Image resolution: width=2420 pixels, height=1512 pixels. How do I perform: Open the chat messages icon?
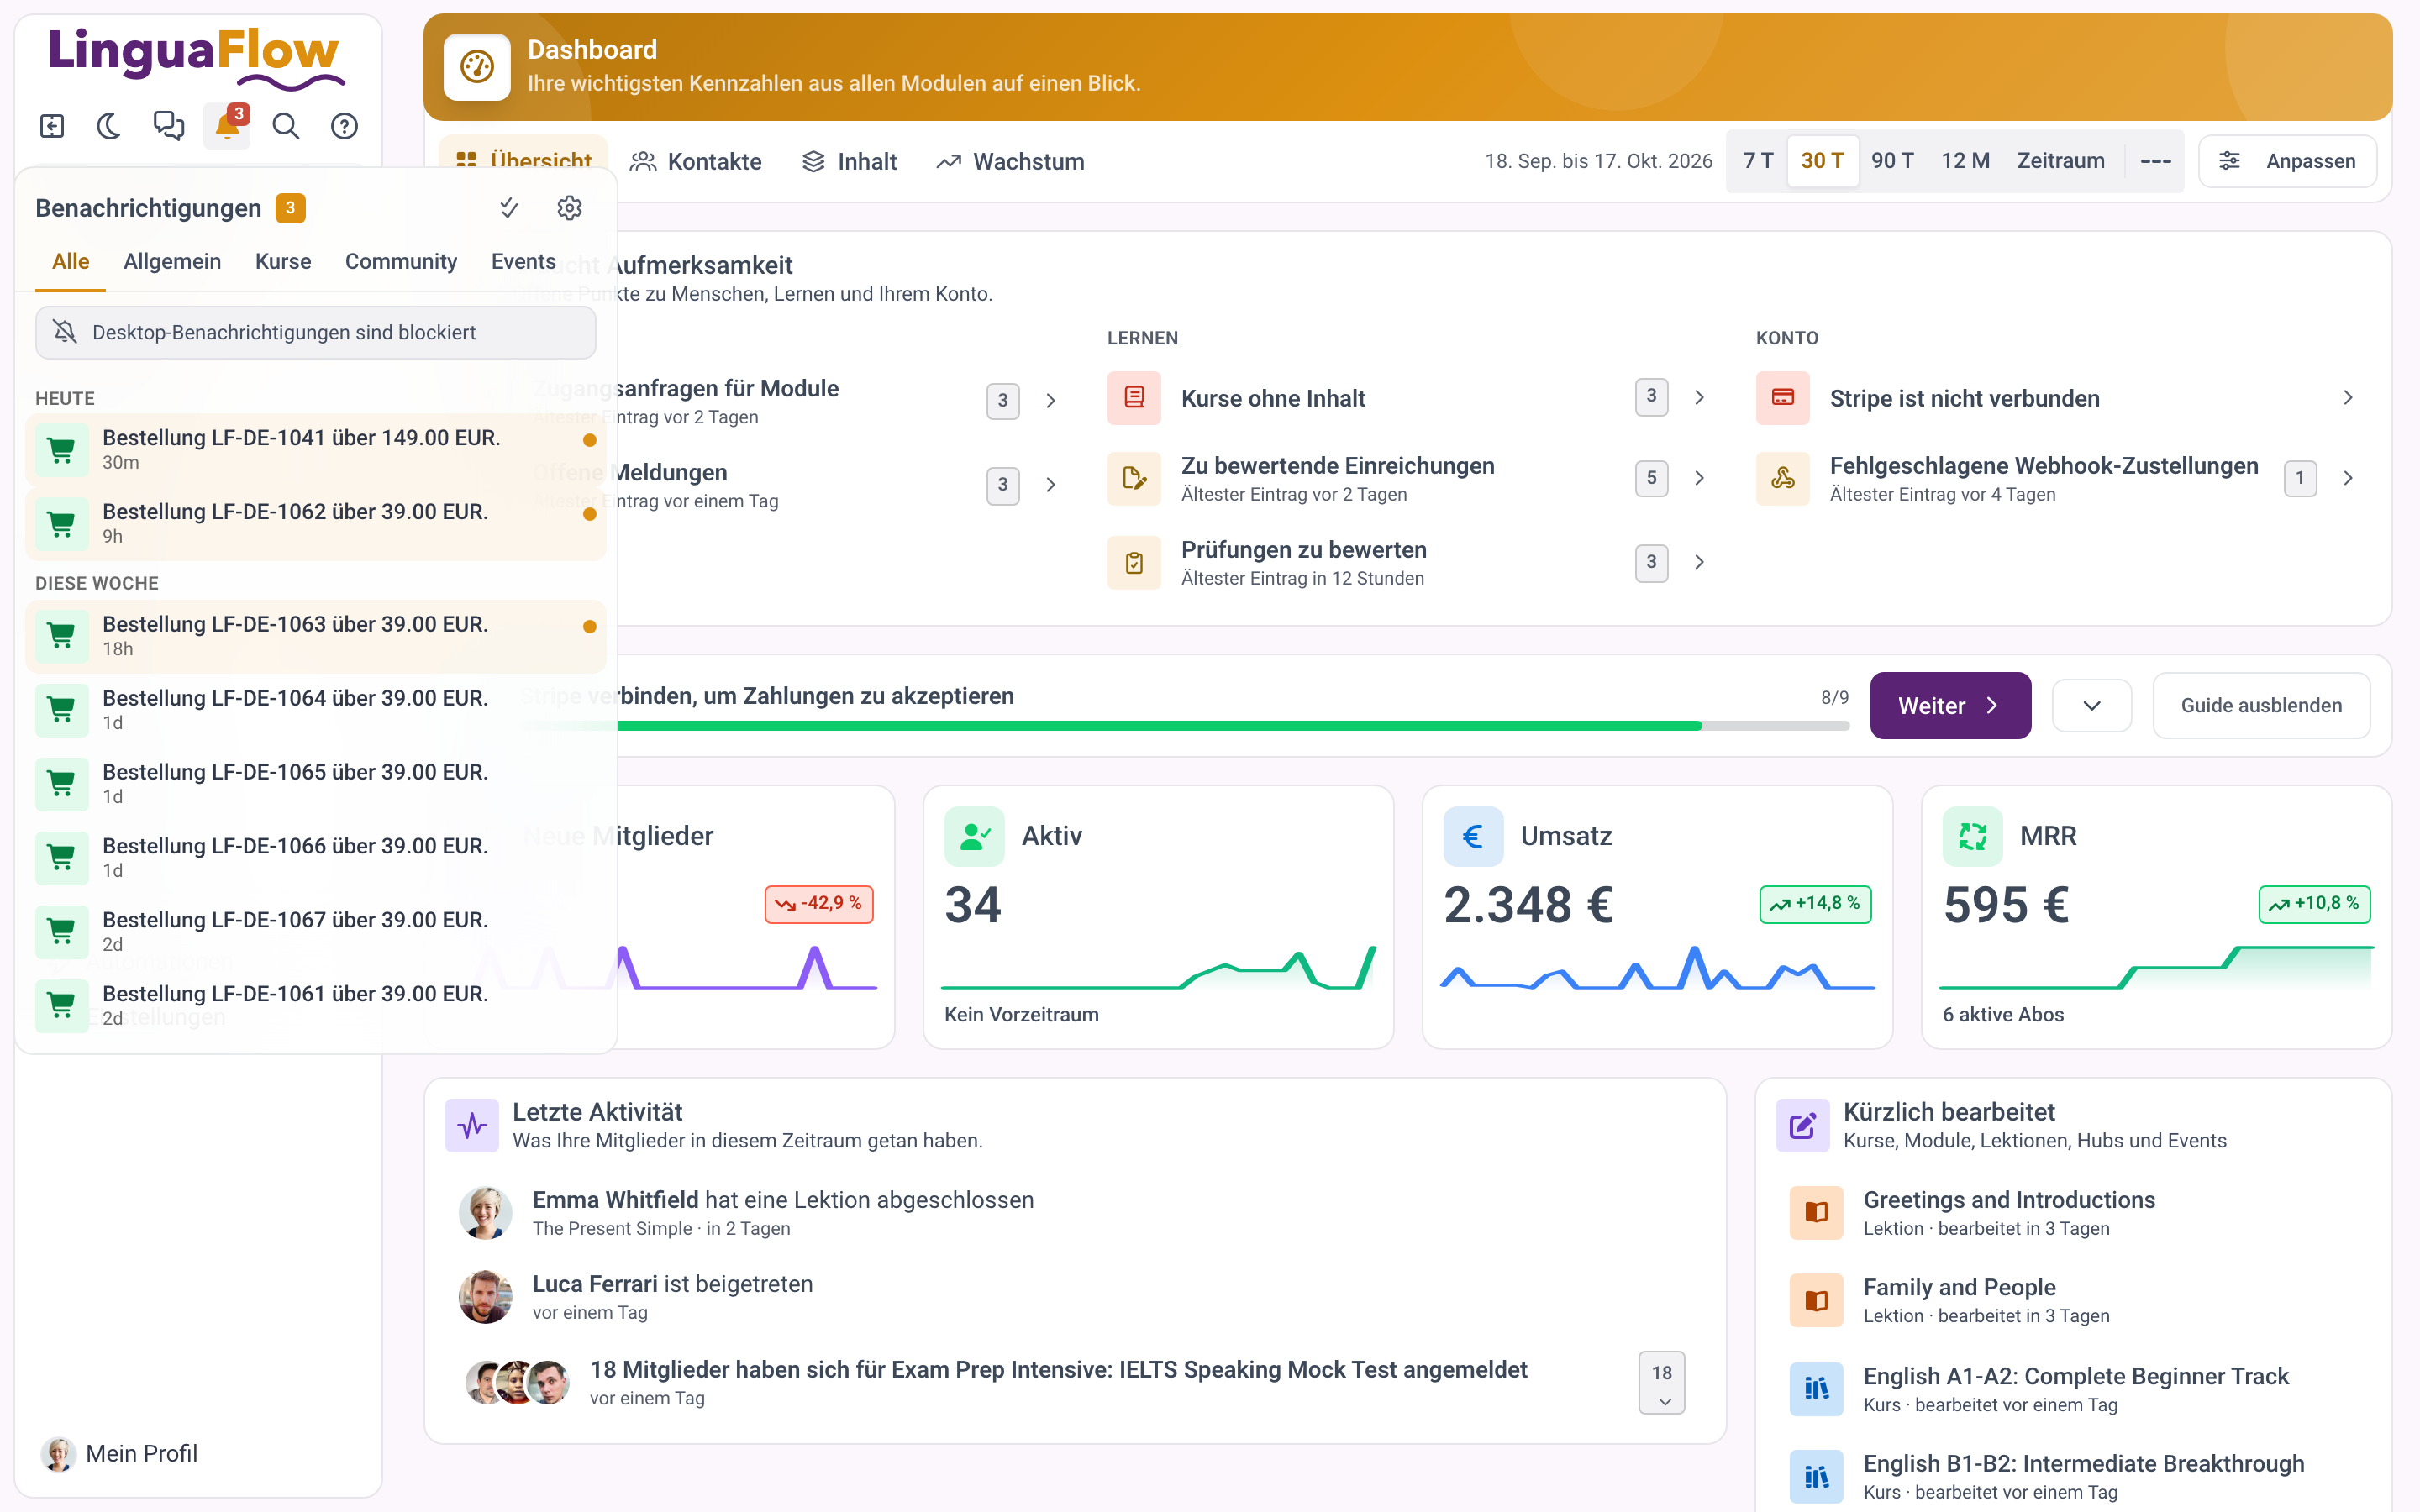pos(168,126)
